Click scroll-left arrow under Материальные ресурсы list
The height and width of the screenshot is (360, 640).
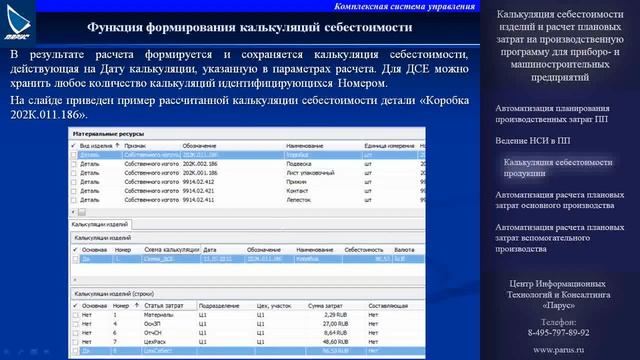[73, 212]
